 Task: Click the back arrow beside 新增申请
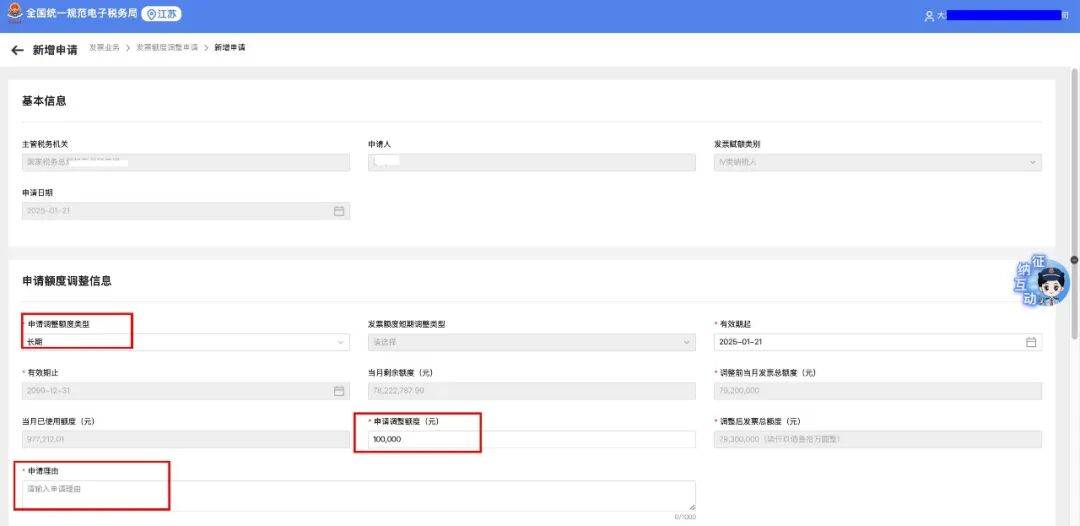coord(17,50)
